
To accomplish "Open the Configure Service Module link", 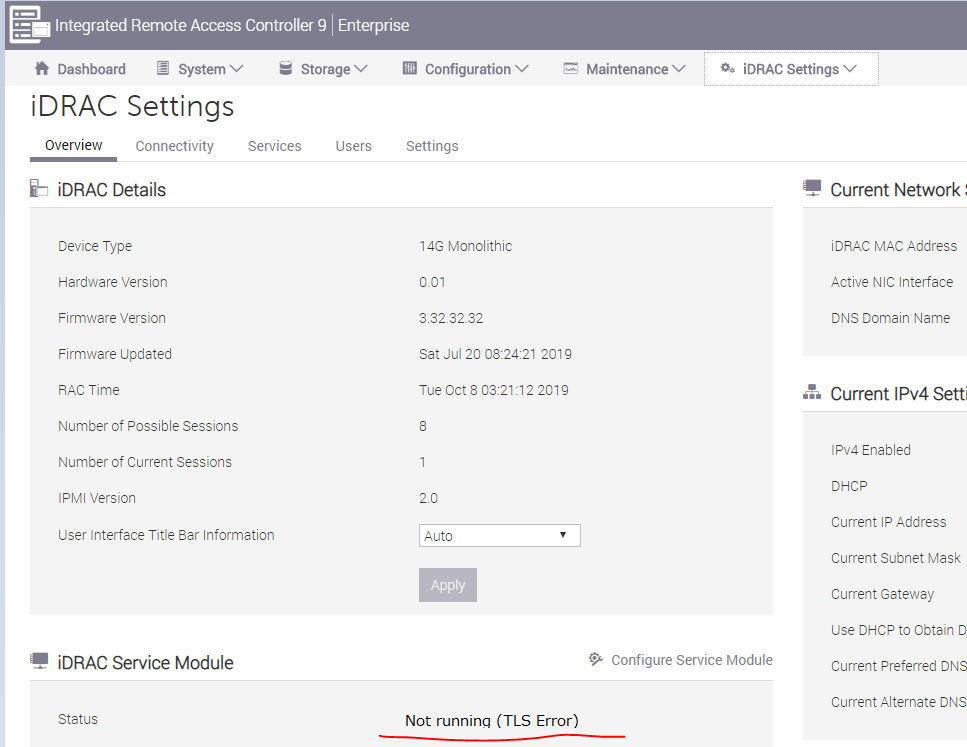I will tap(692, 659).
